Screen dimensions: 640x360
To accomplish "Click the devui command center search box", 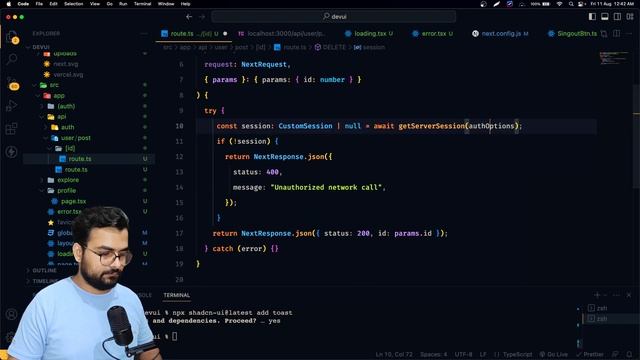I will (334, 17).
